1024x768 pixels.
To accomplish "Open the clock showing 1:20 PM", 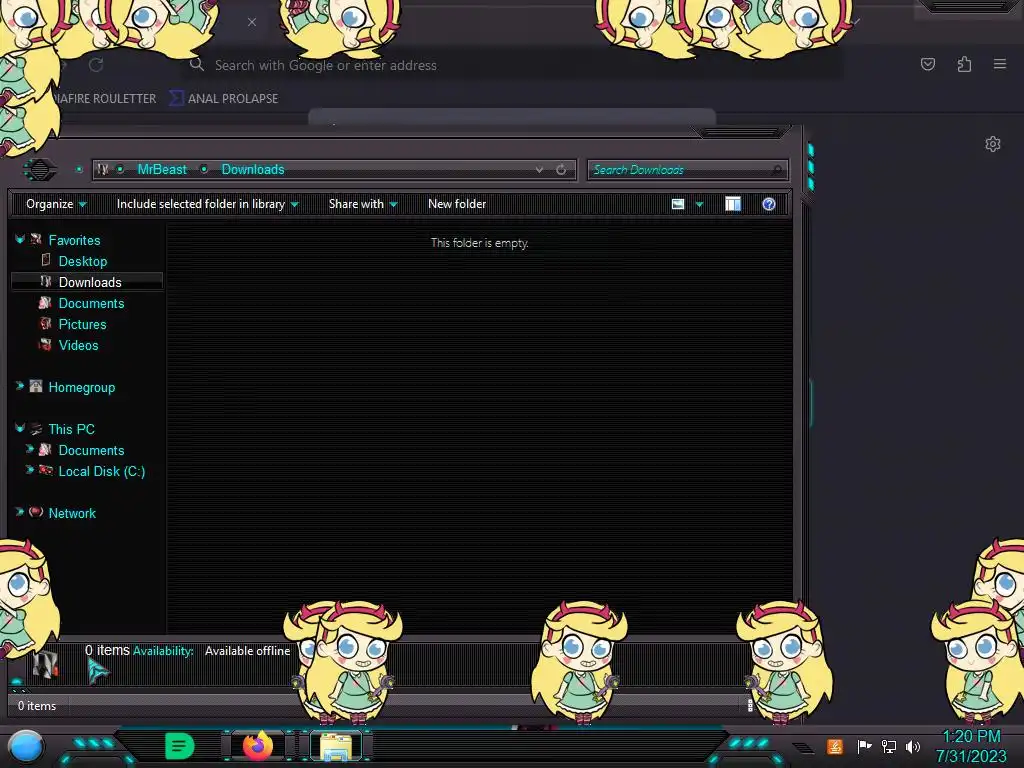I will (x=971, y=746).
